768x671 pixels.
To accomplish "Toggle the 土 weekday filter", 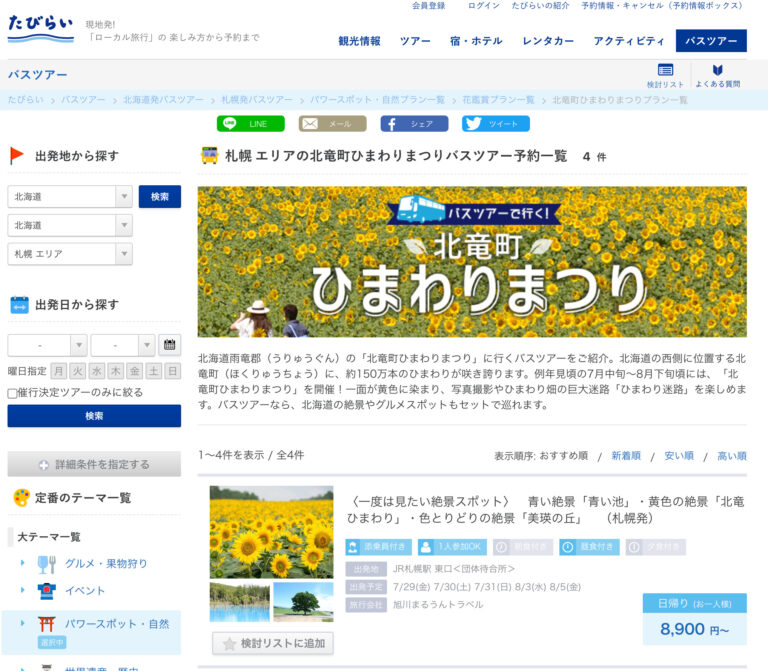I will pos(154,371).
